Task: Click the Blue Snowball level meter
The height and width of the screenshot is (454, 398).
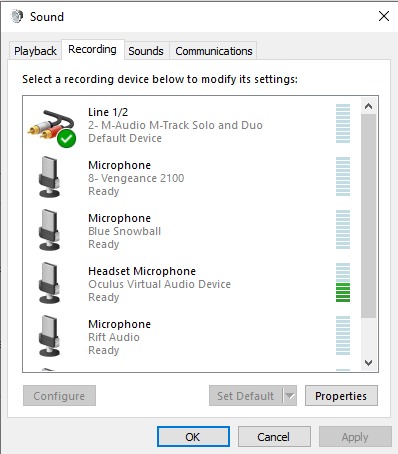Action: coord(343,229)
